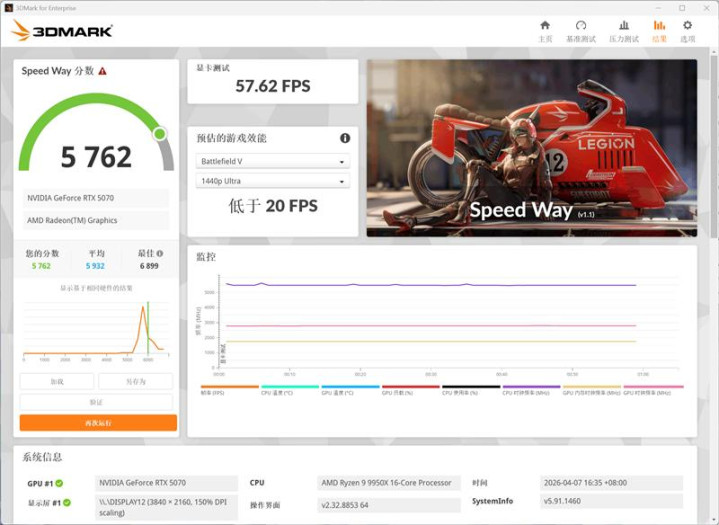Toggle the teal CPU 温度 legend entry
This screenshot has width=719, height=525.
290,390
